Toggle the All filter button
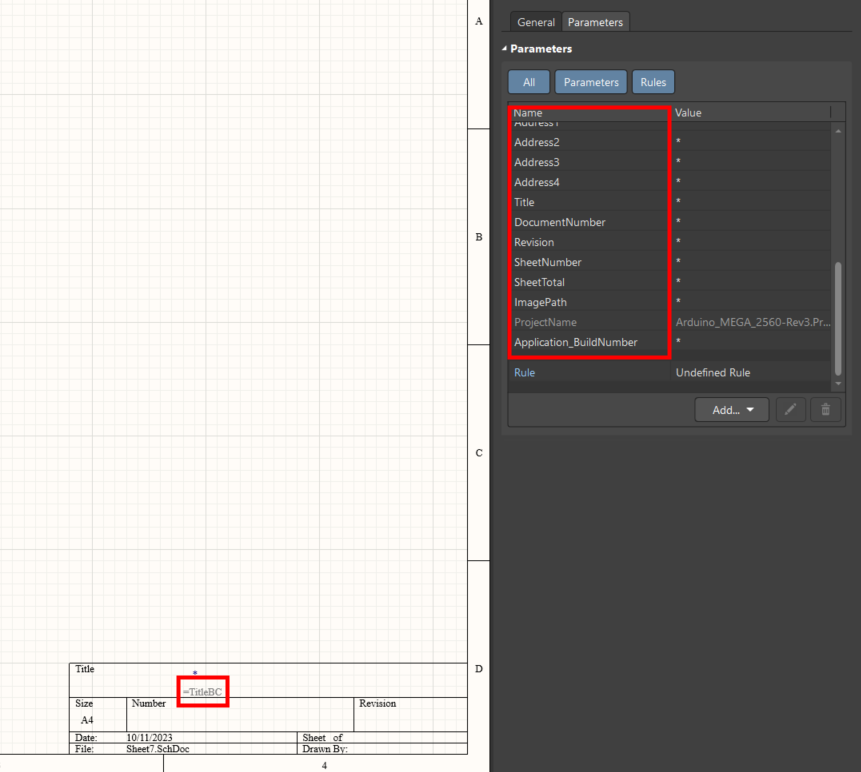 (x=529, y=82)
